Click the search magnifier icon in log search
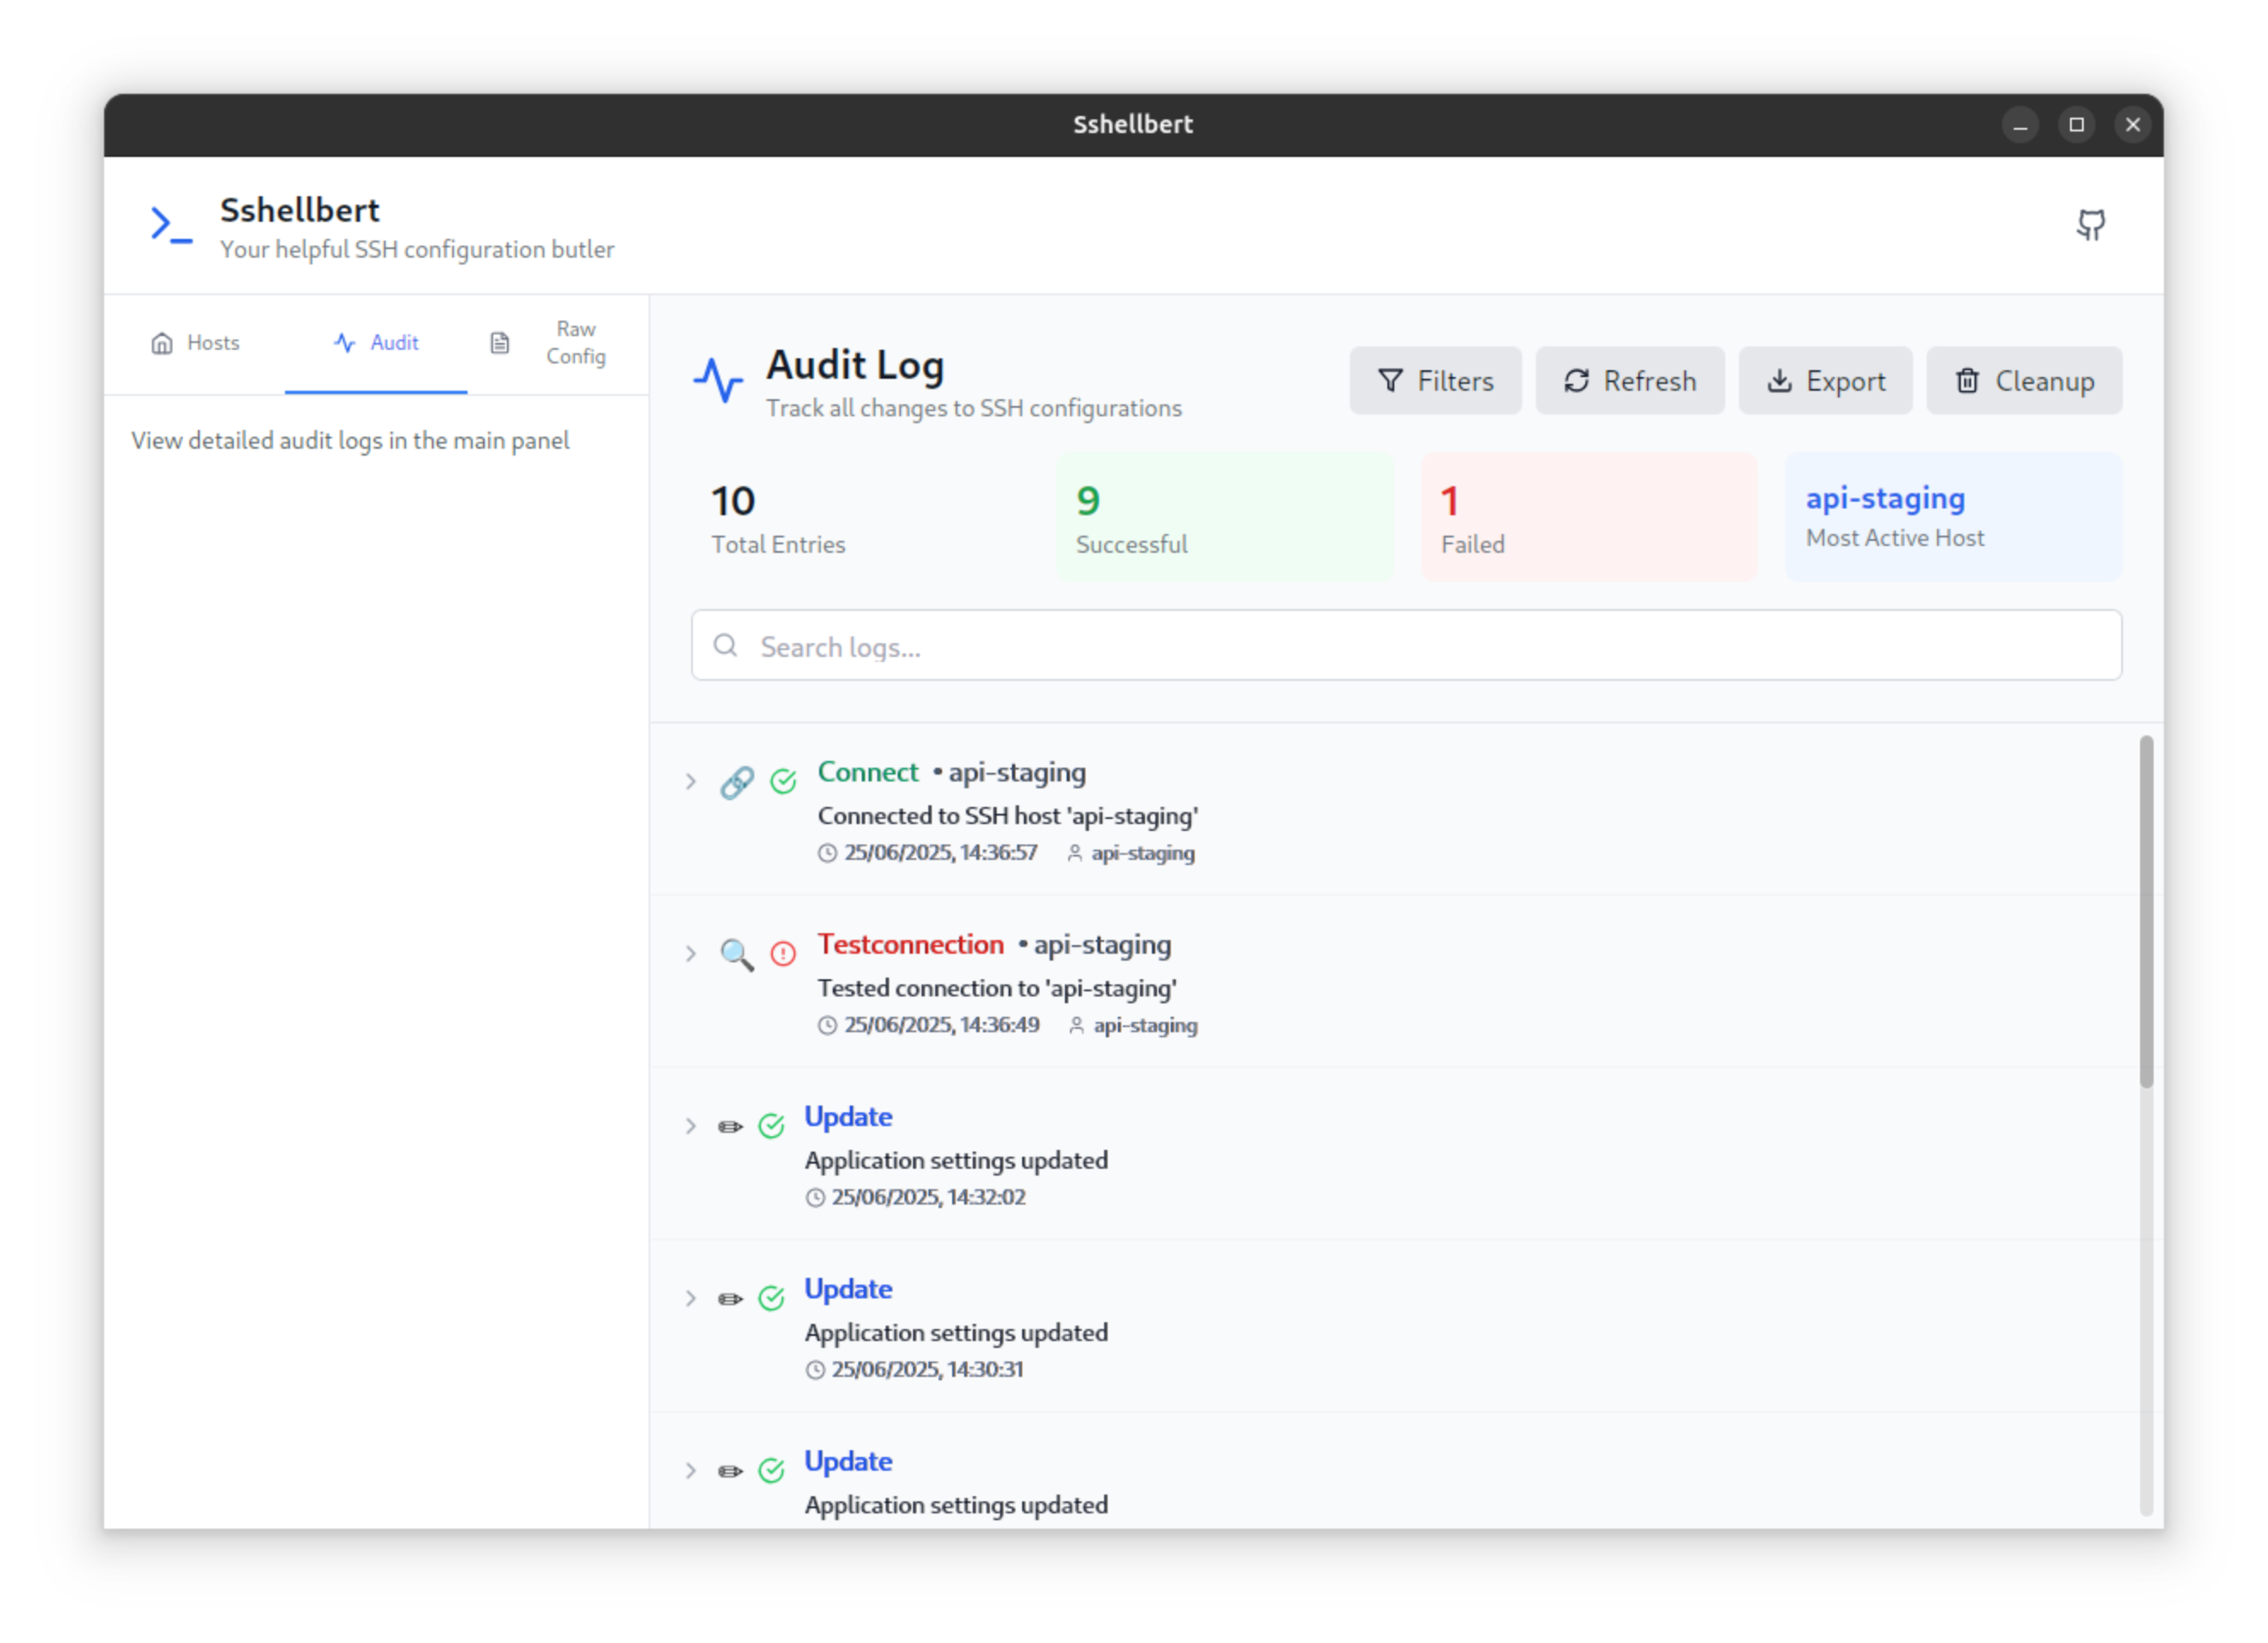2268x1643 pixels. [726, 646]
